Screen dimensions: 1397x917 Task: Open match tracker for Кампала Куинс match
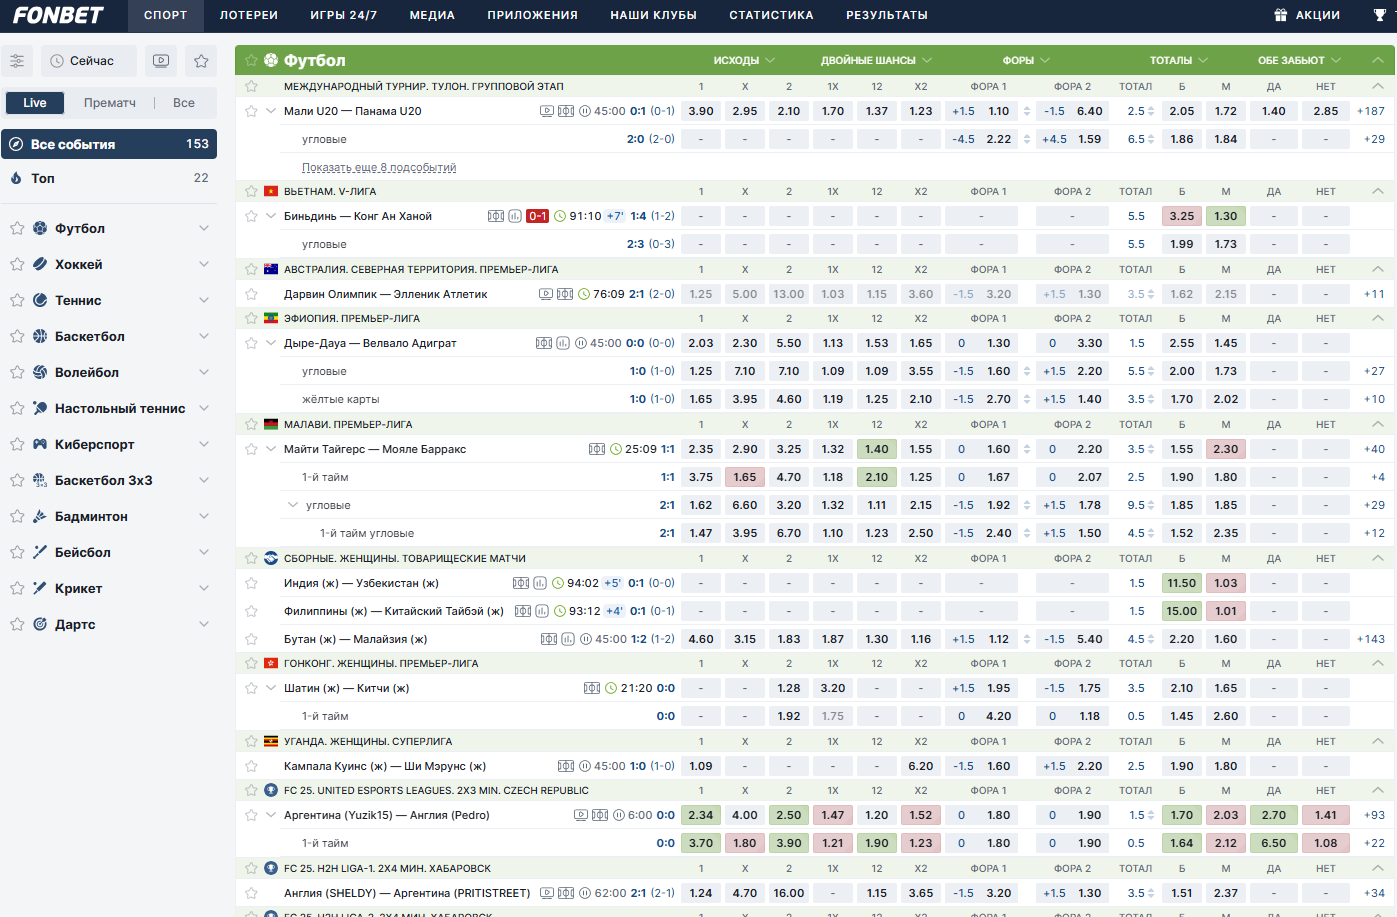click(x=566, y=766)
